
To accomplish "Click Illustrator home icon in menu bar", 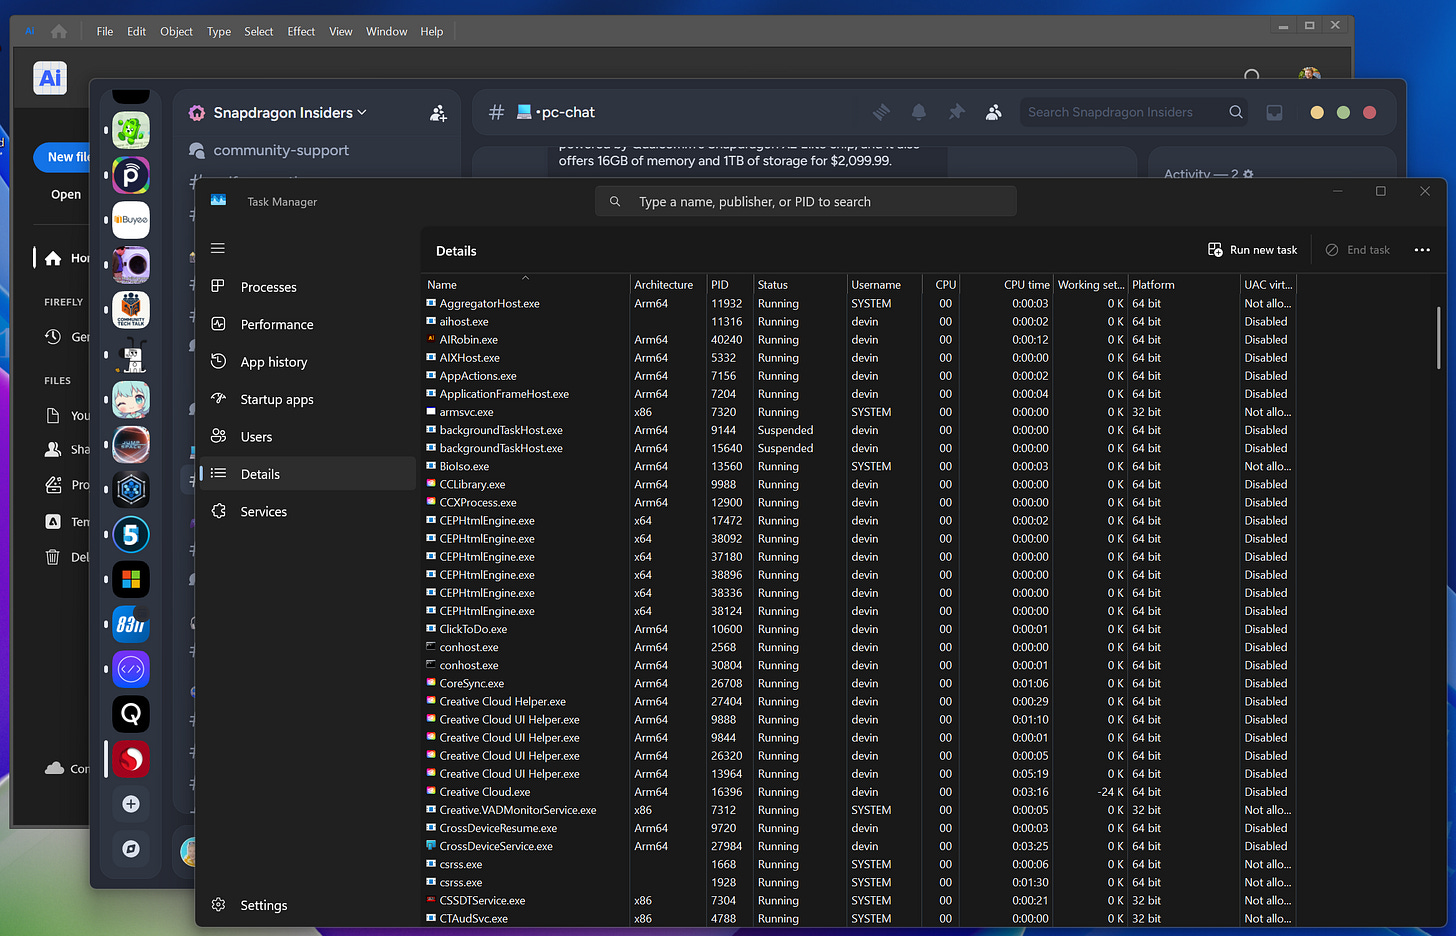I will pyautogui.click(x=59, y=32).
